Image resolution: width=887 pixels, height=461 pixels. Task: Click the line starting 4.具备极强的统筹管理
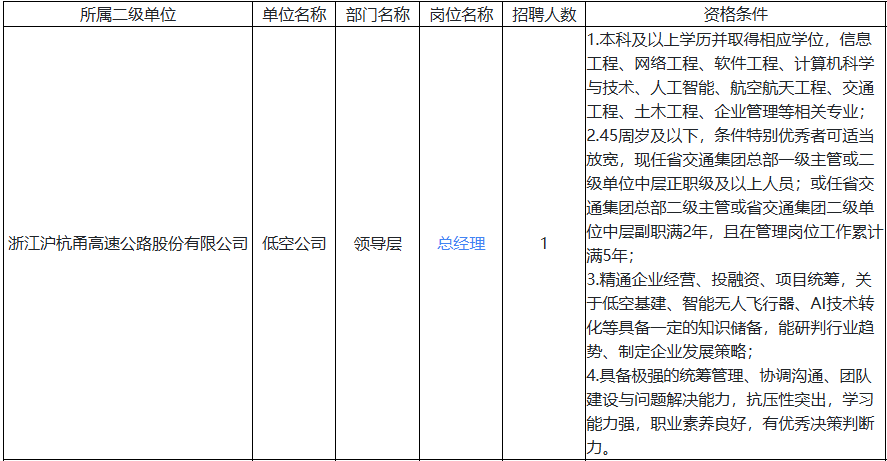(729, 376)
